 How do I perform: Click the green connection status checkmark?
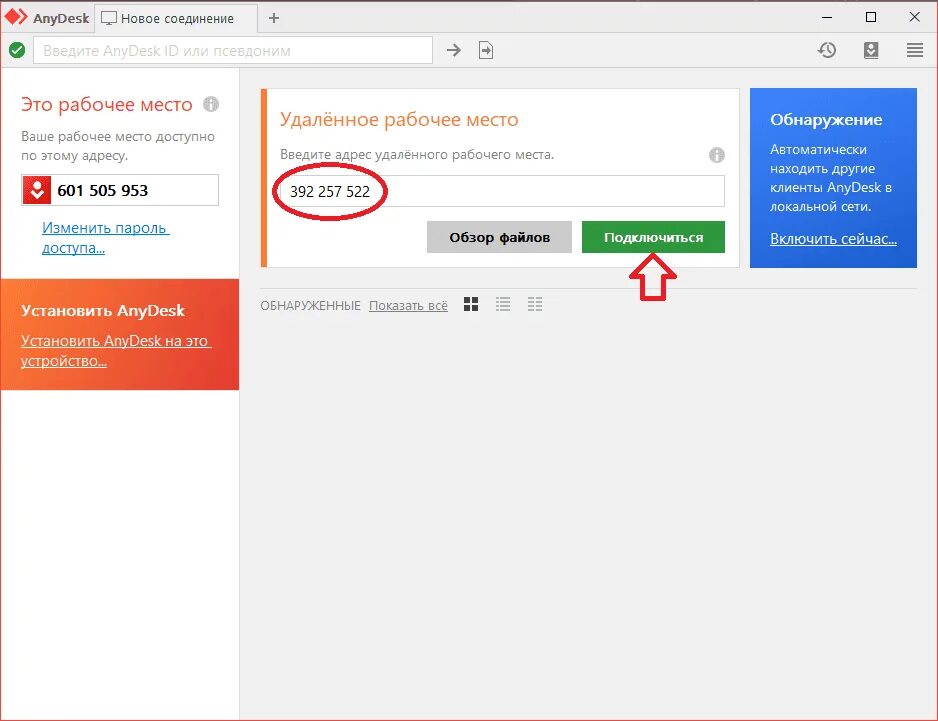click(x=17, y=50)
